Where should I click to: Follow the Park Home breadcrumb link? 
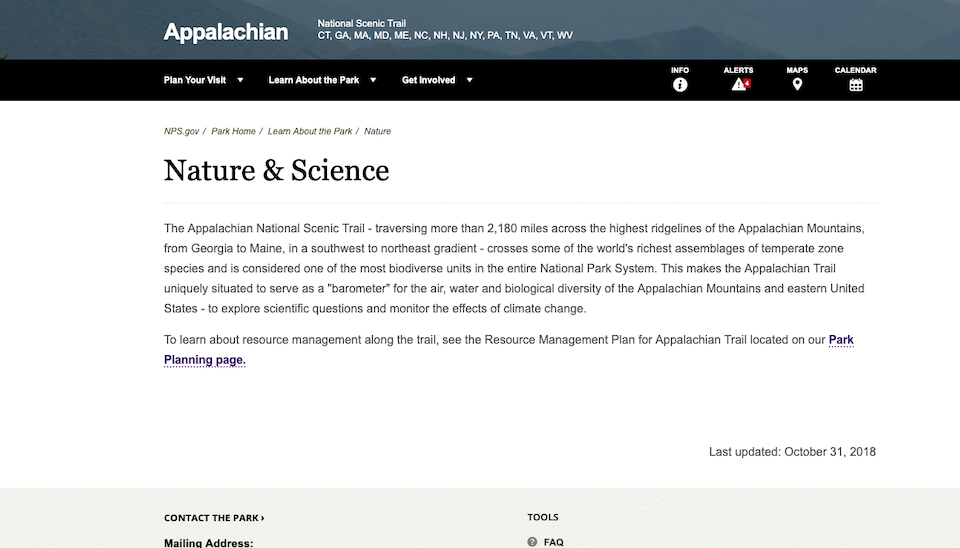233,131
